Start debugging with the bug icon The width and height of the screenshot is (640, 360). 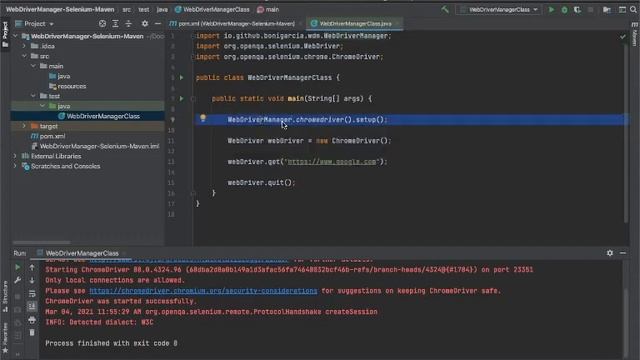pyautogui.click(x=564, y=9)
